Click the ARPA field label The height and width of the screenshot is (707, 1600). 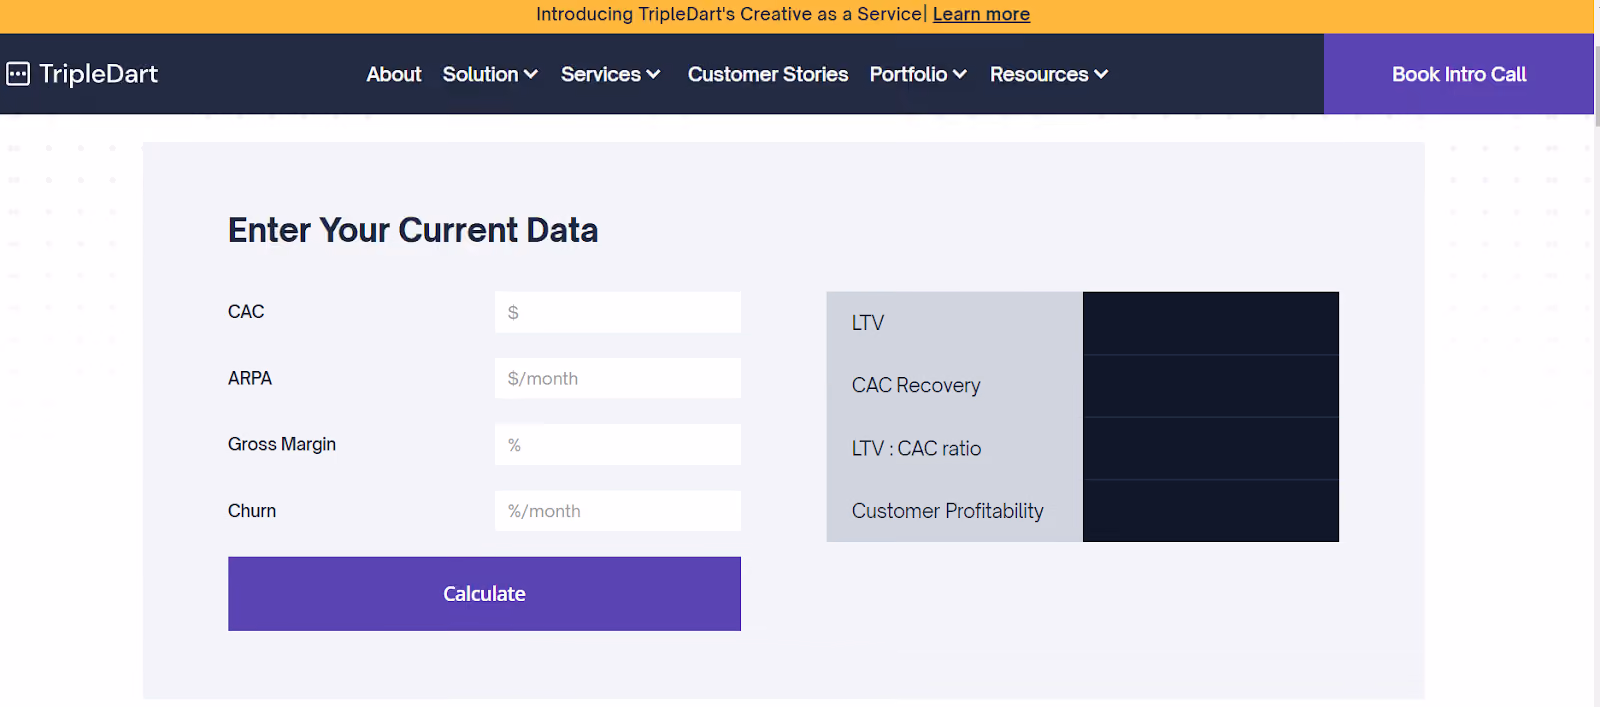point(250,378)
